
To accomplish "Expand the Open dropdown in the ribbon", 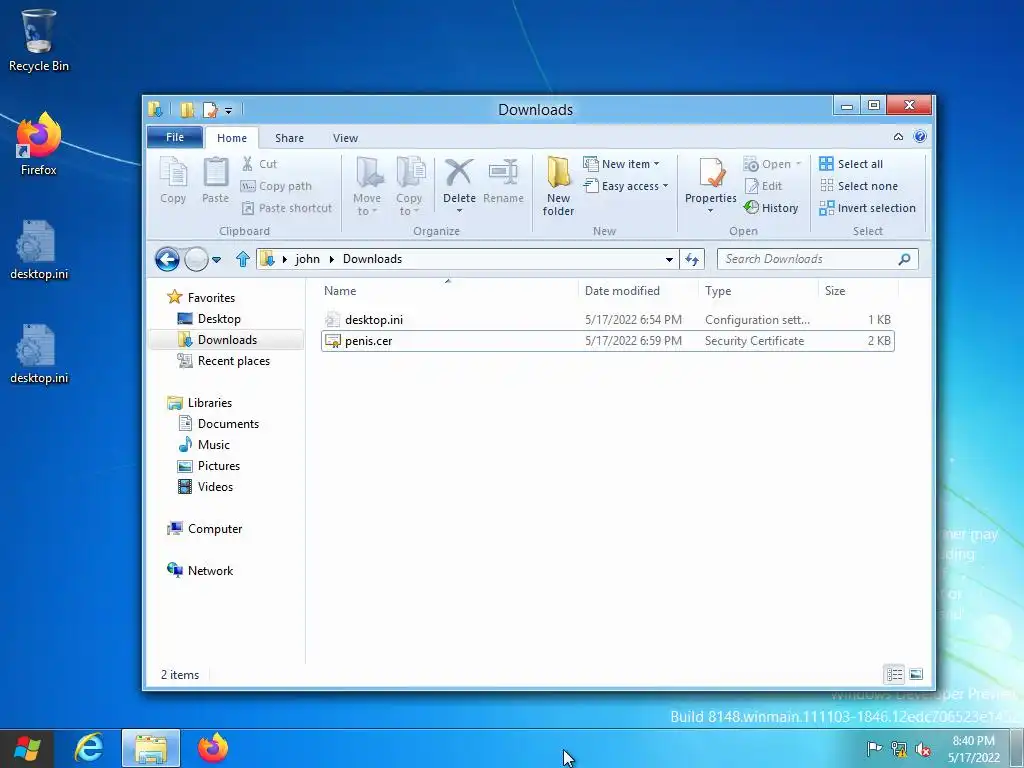I will click(798, 164).
